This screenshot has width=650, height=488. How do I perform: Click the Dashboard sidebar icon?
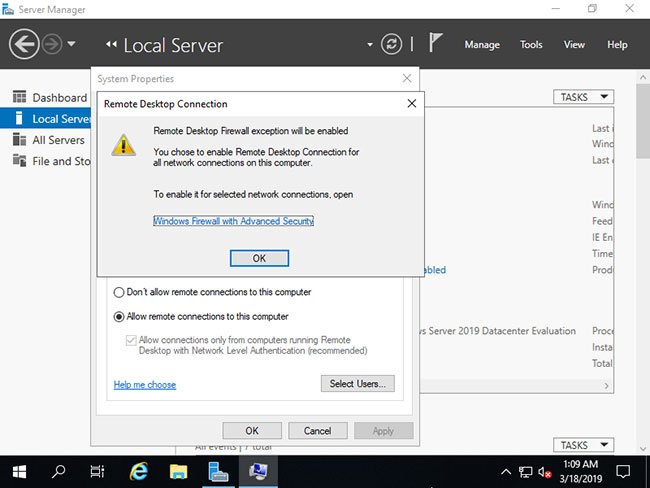(x=19, y=97)
